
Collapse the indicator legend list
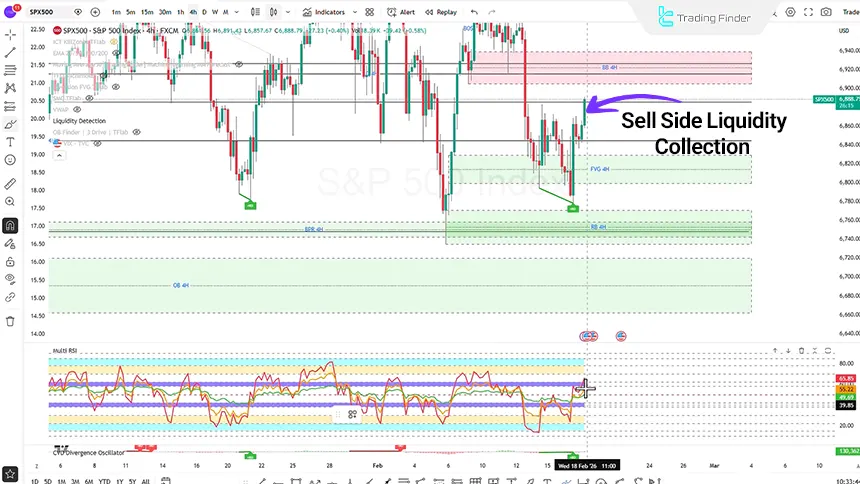(x=59, y=155)
